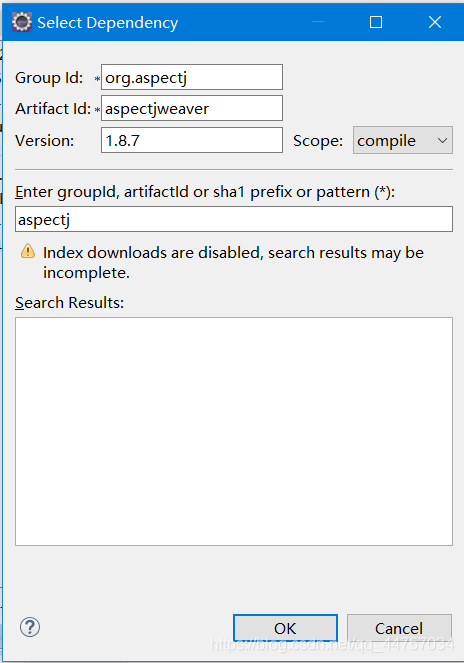The height and width of the screenshot is (663, 464).
Task: Dismiss the dialog with Cancel
Action: tap(399, 628)
